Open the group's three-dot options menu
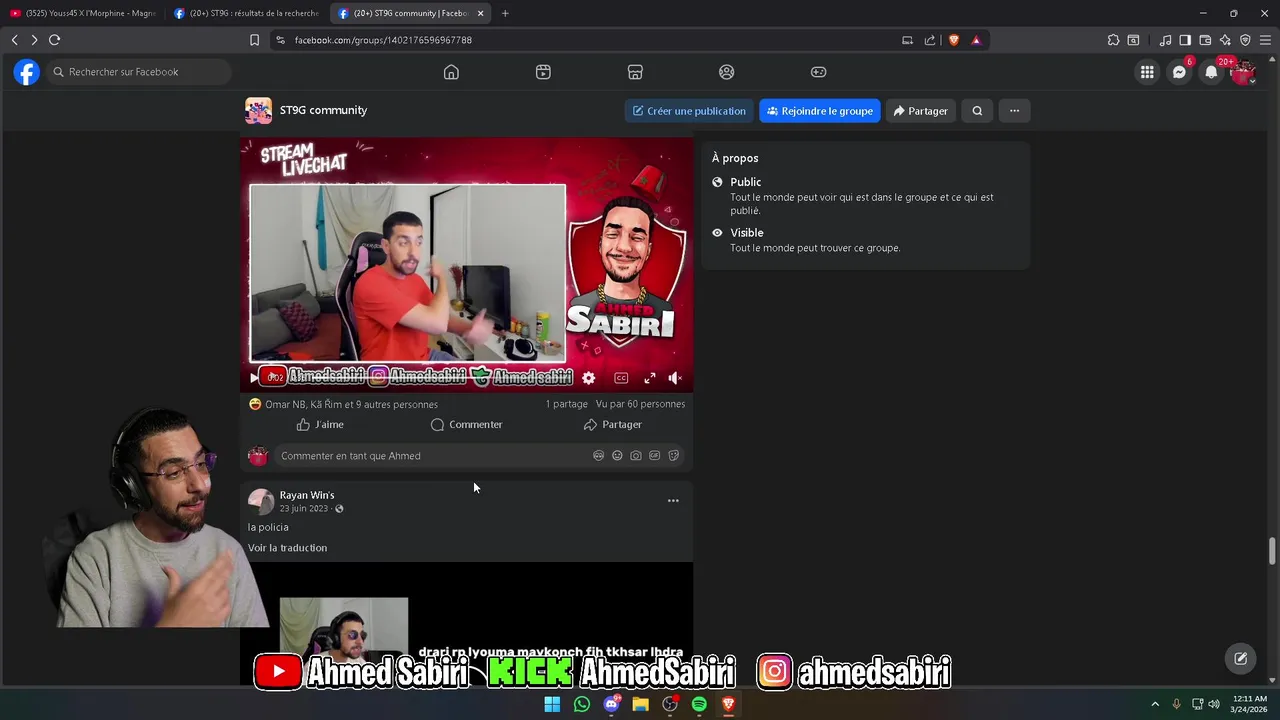This screenshot has width=1280, height=720. tap(1014, 111)
